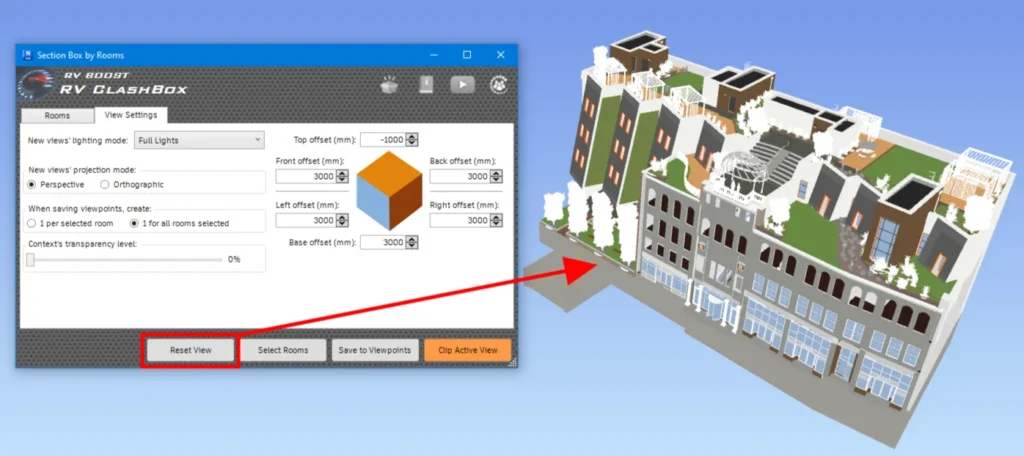This screenshot has height=456, width=1024.
Task: Click the Top offset spinner arrows
Action: pos(412,140)
